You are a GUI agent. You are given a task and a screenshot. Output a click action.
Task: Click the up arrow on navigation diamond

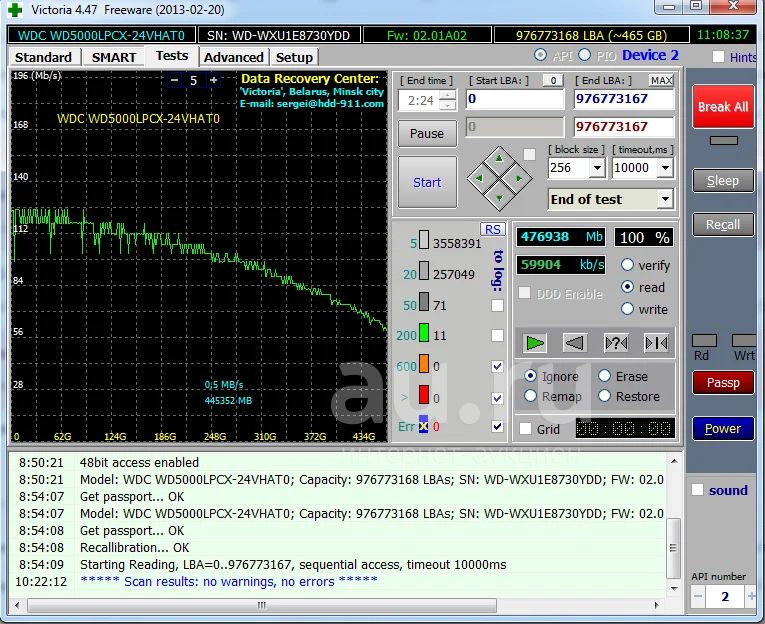pyautogui.click(x=499, y=159)
